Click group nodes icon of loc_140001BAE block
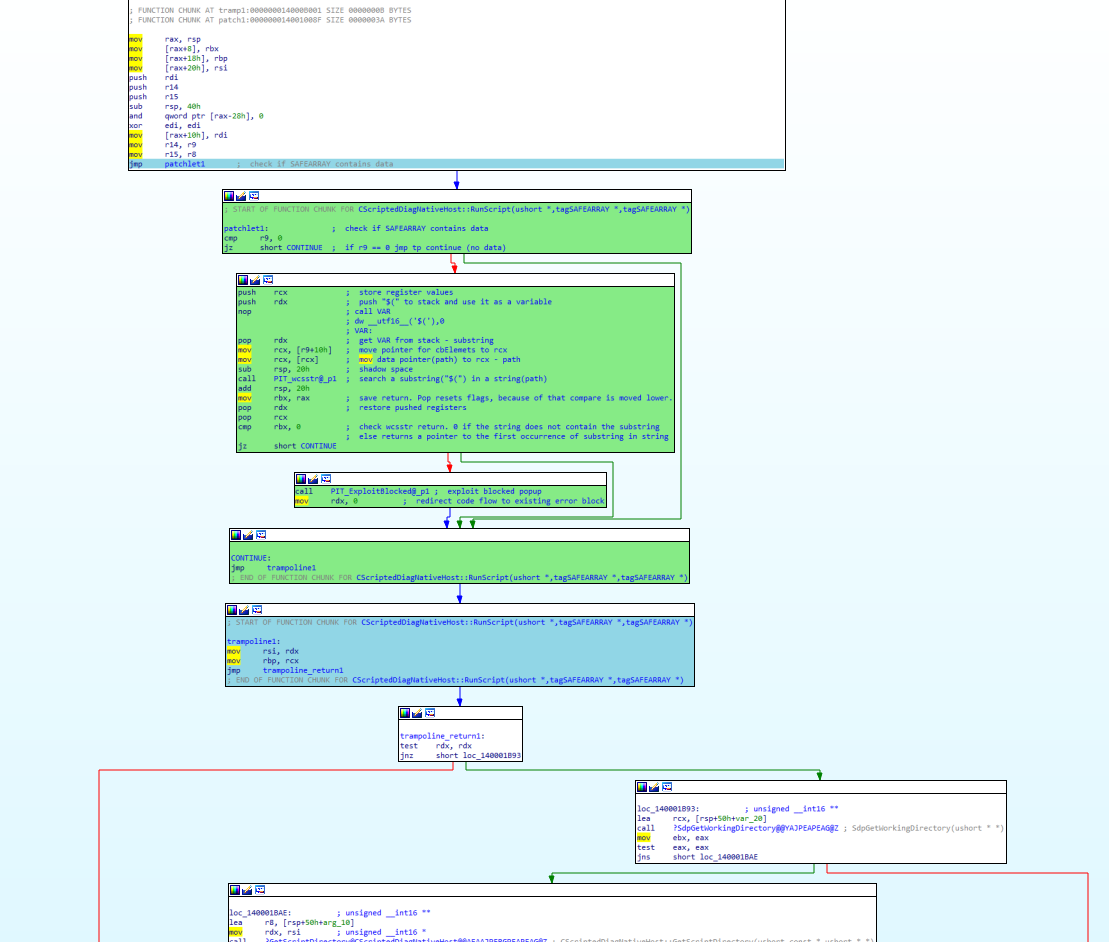This screenshot has width=1109, height=942. click(260, 890)
